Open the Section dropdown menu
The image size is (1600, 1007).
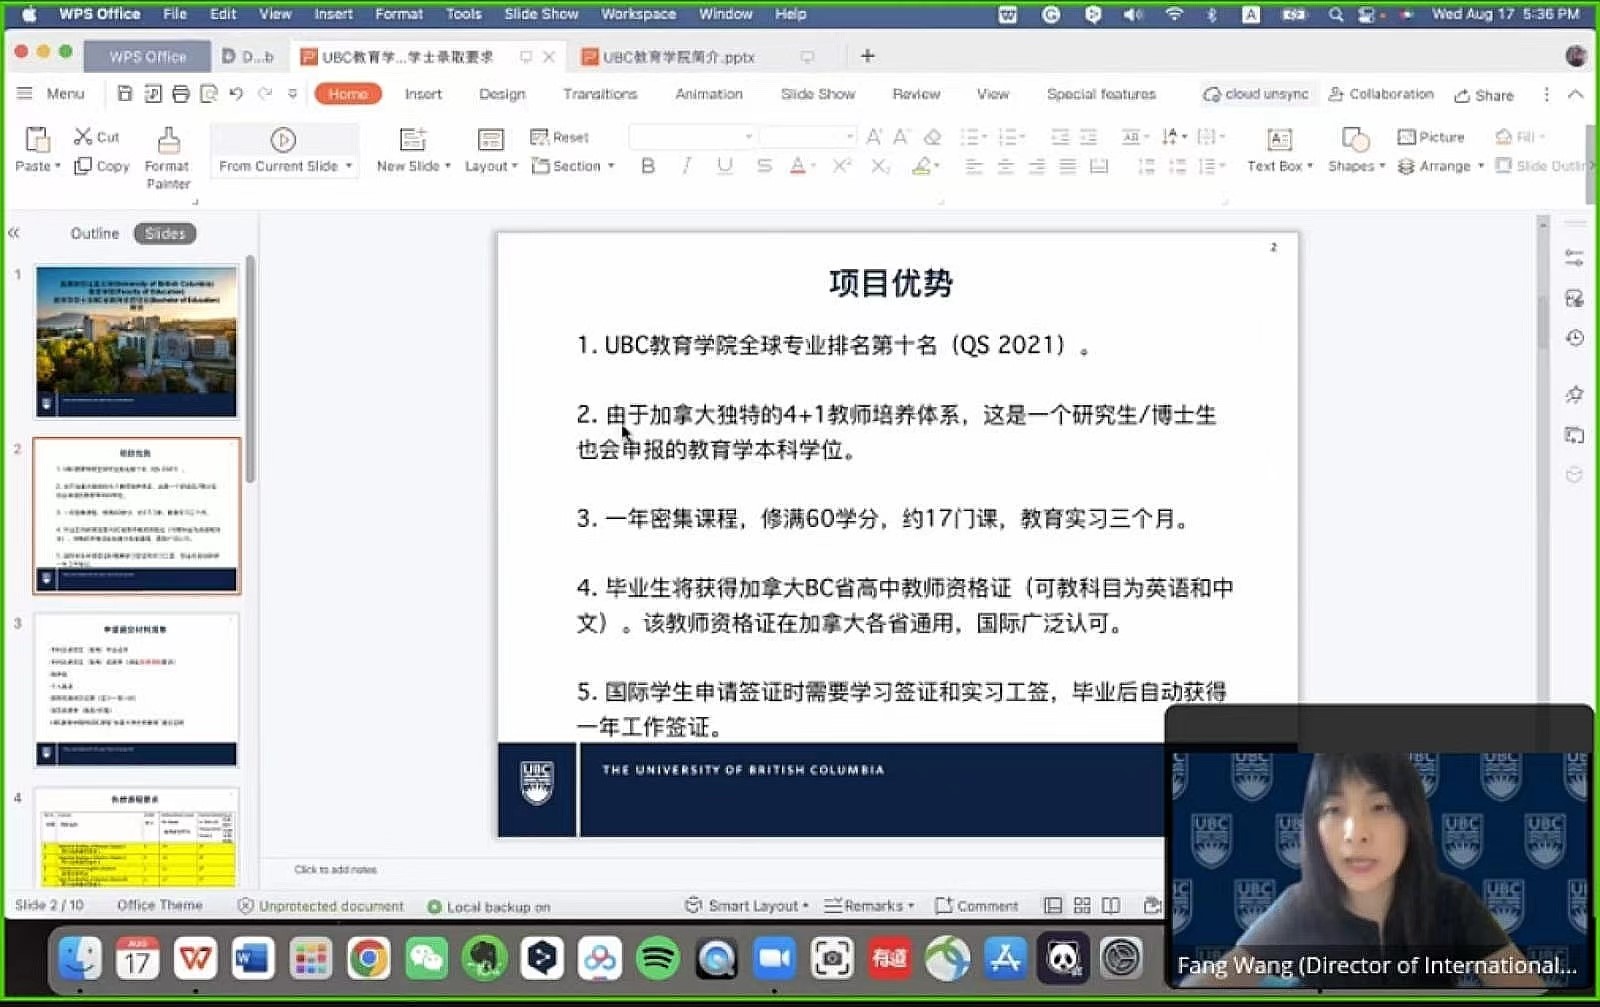[574, 166]
